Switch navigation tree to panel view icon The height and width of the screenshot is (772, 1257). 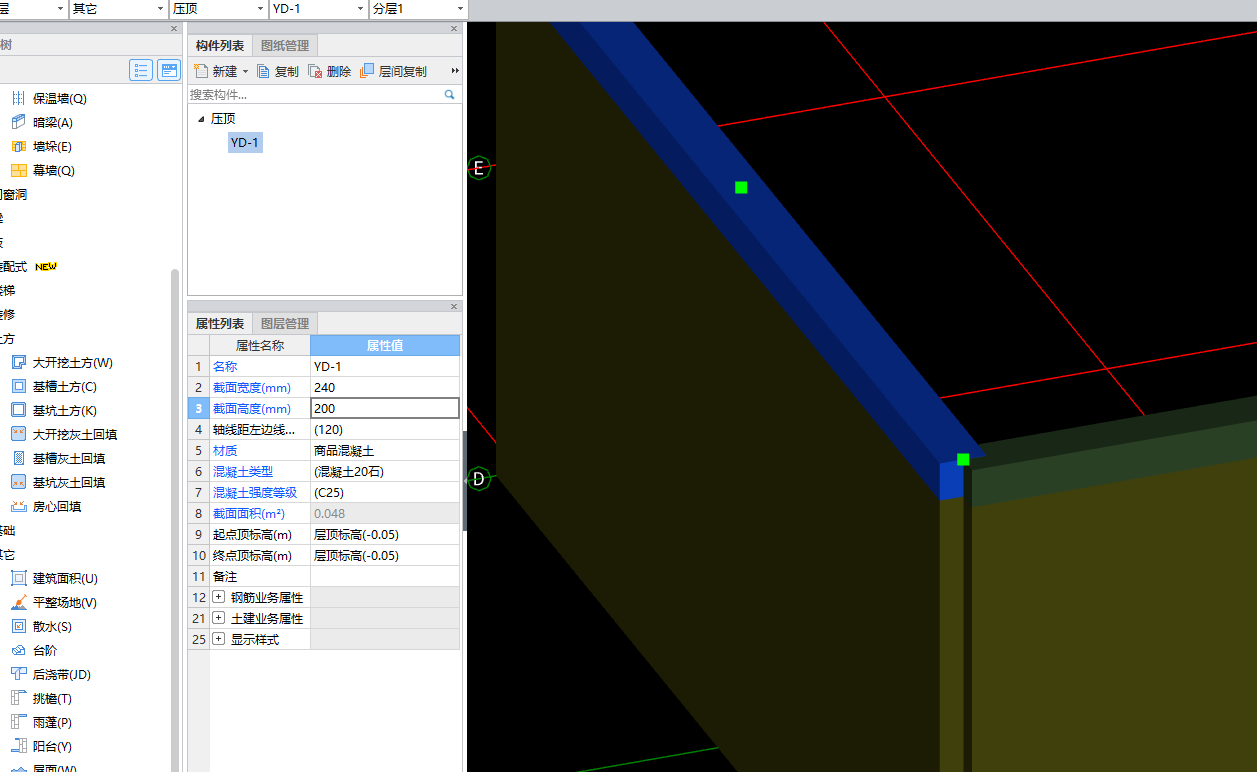tap(169, 70)
